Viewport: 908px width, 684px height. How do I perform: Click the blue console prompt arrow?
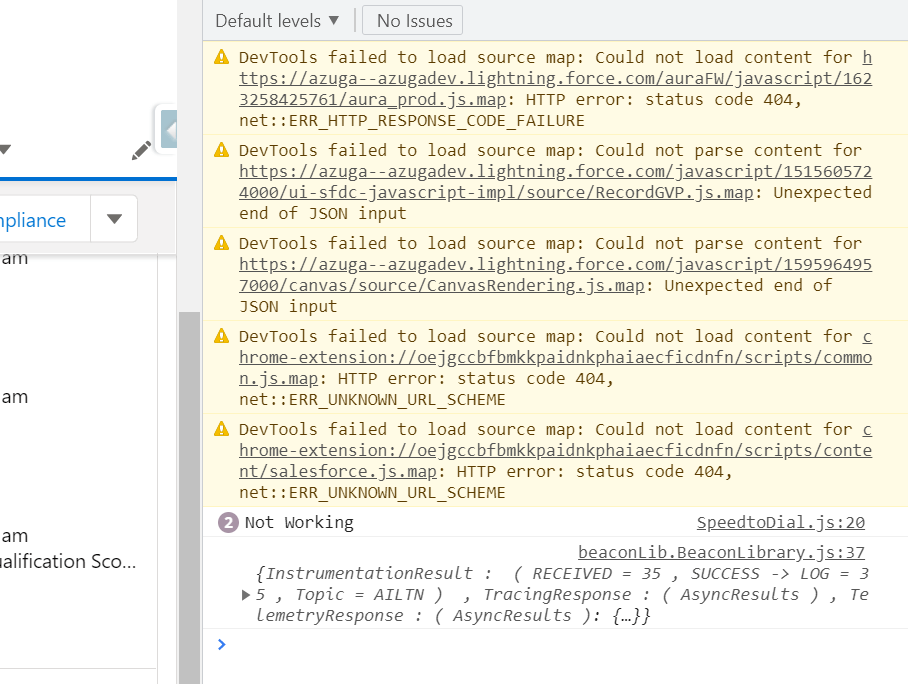221,644
